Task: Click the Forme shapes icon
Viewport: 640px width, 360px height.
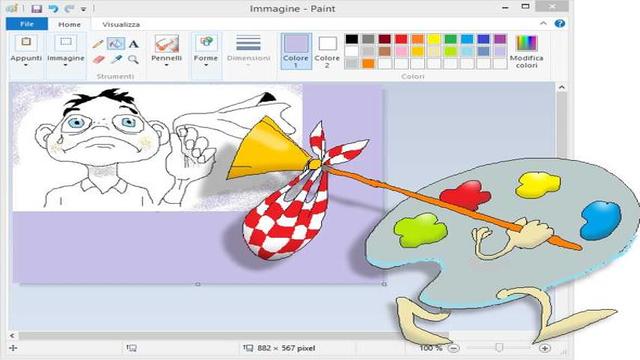Action: (206, 42)
